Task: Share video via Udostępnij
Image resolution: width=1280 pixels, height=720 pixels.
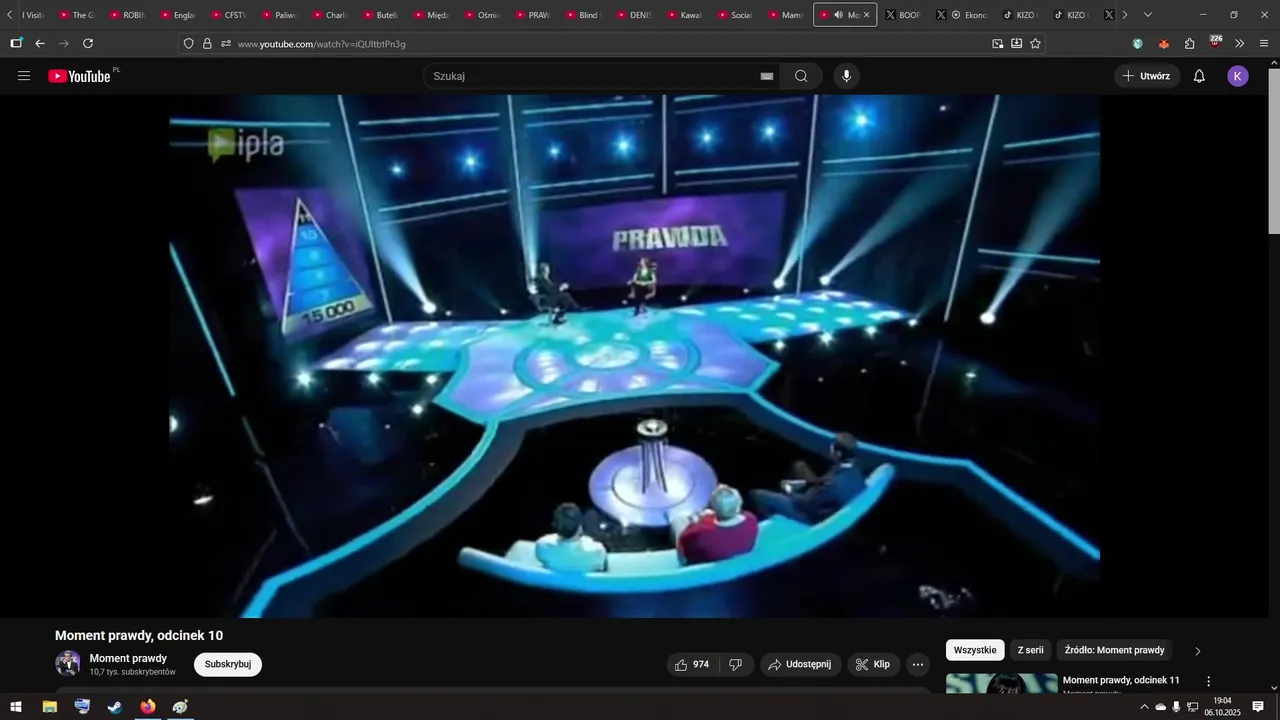Action: (x=800, y=664)
